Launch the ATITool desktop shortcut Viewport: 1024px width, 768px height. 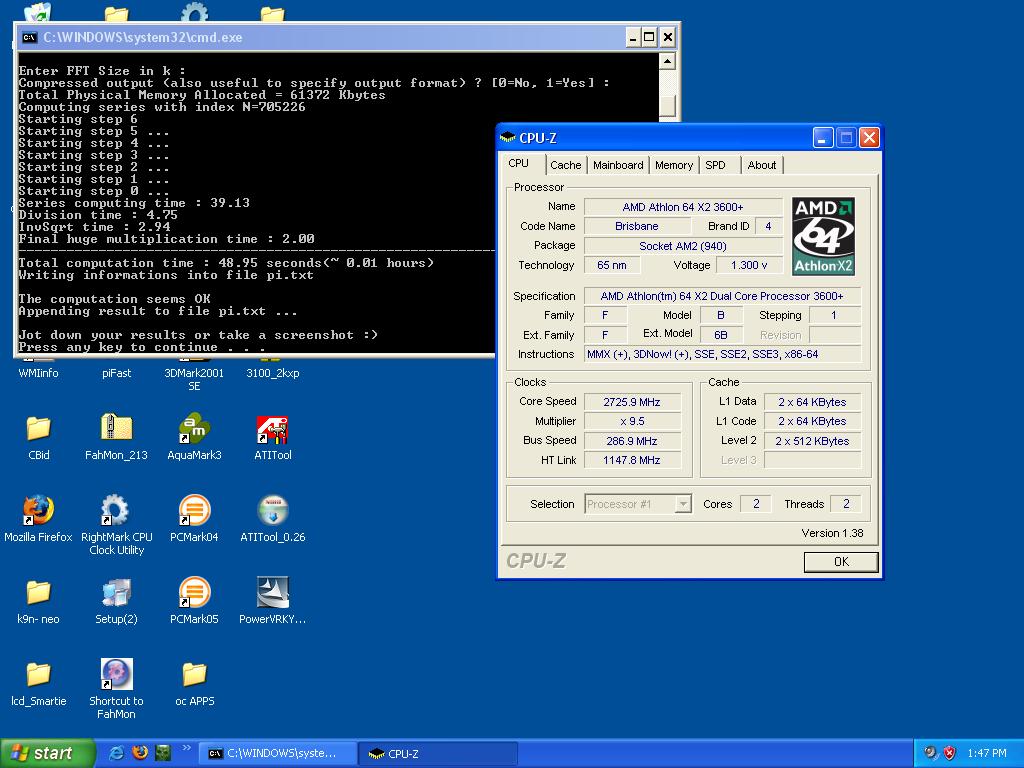[x=272, y=438]
